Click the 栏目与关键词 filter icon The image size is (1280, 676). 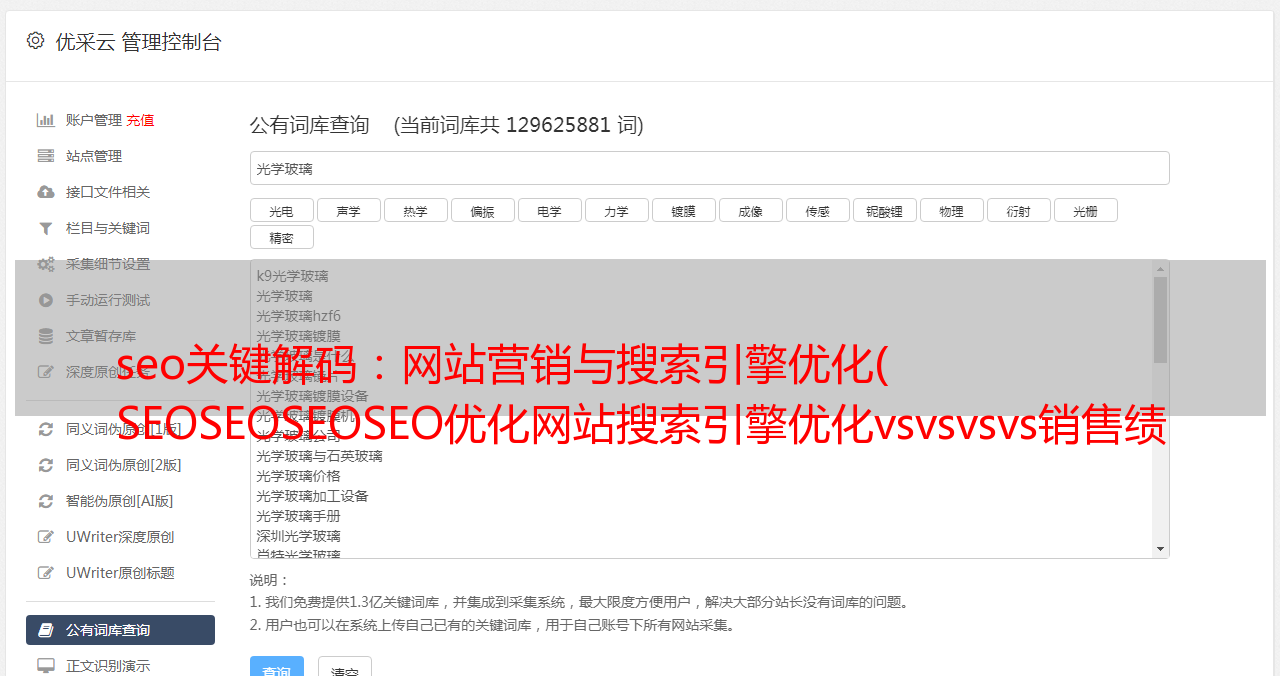(x=46, y=228)
